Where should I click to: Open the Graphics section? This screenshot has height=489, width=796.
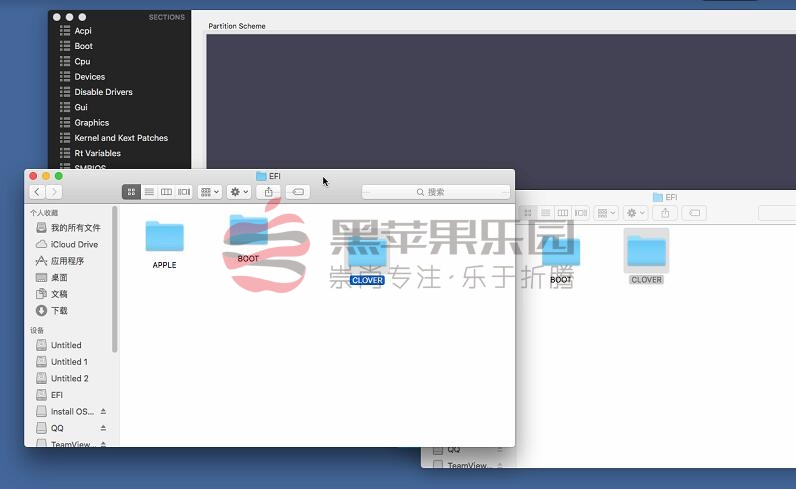pos(91,122)
